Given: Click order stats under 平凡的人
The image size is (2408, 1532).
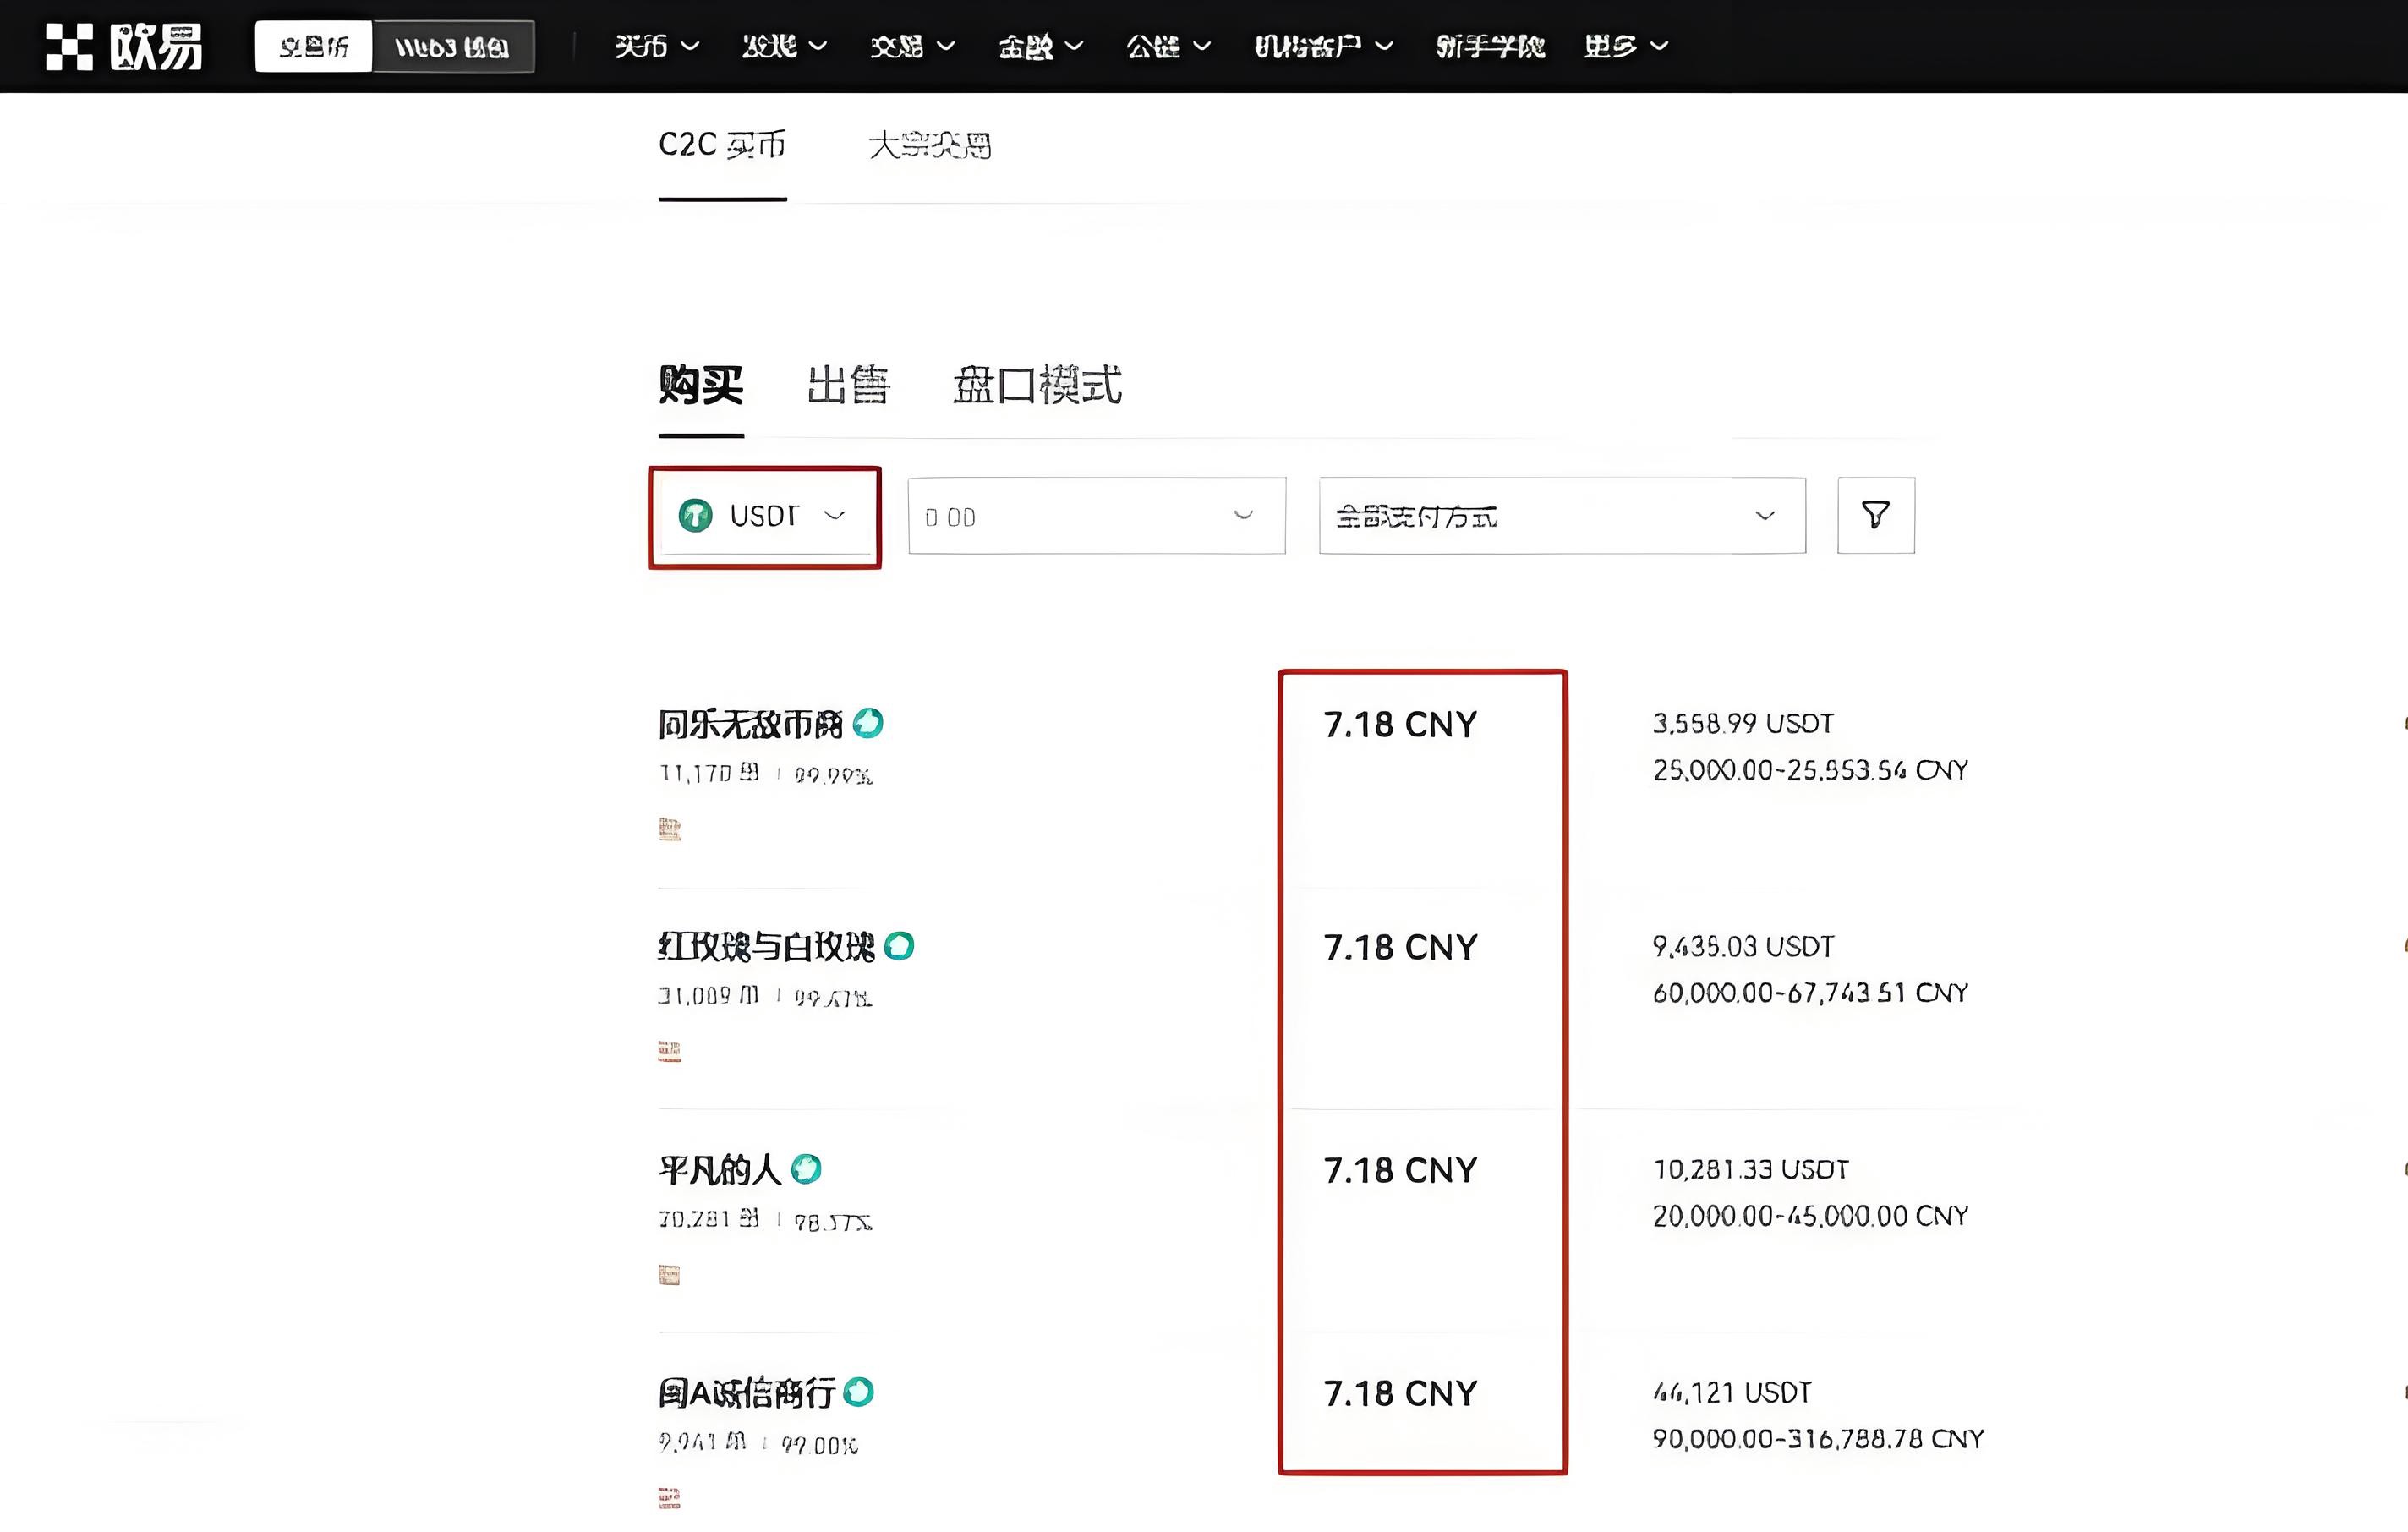Looking at the screenshot, I should pyautogui.click(x=765, y=1220).
